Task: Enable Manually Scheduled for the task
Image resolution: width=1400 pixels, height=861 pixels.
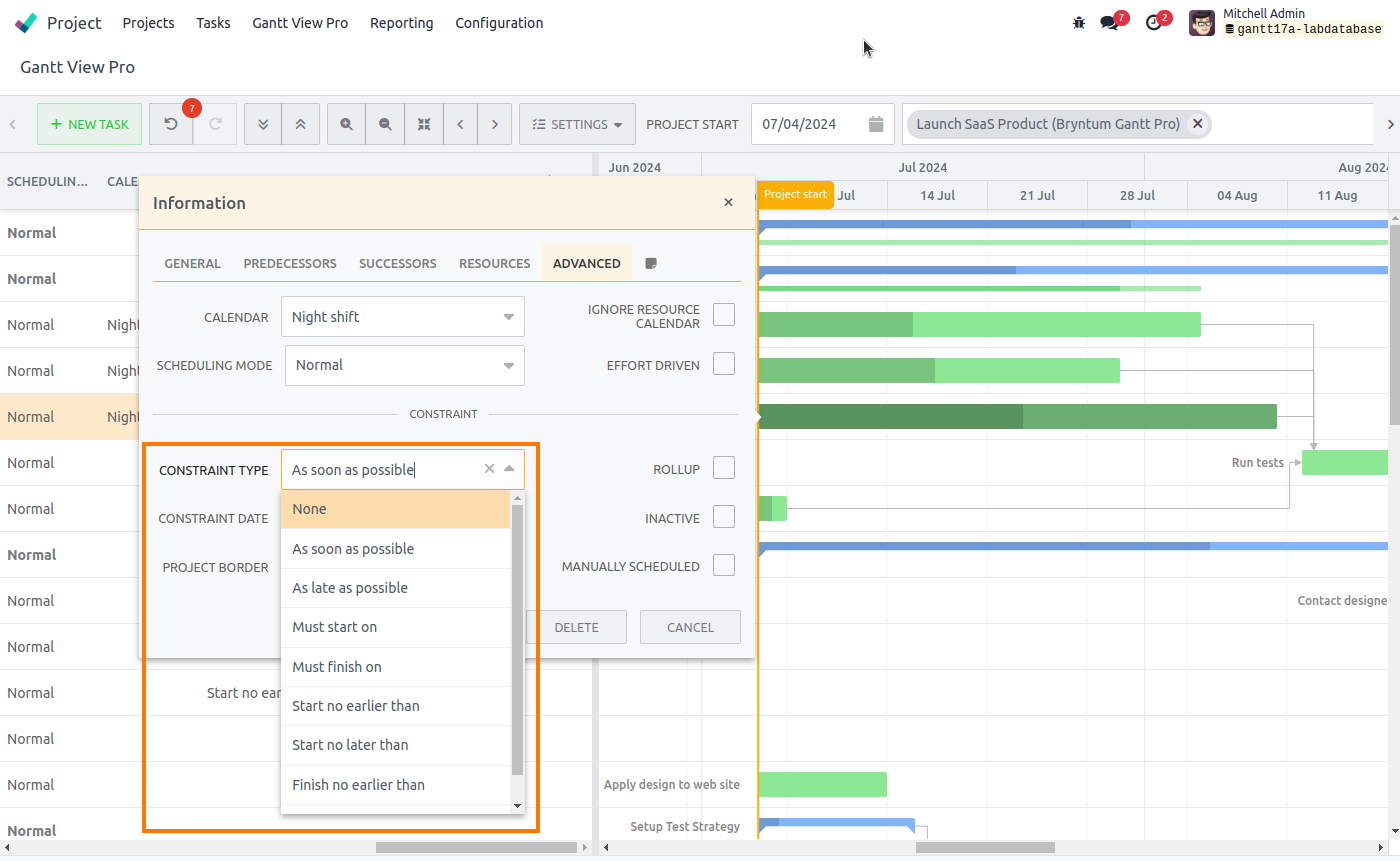Action: [x=723, y=565]
